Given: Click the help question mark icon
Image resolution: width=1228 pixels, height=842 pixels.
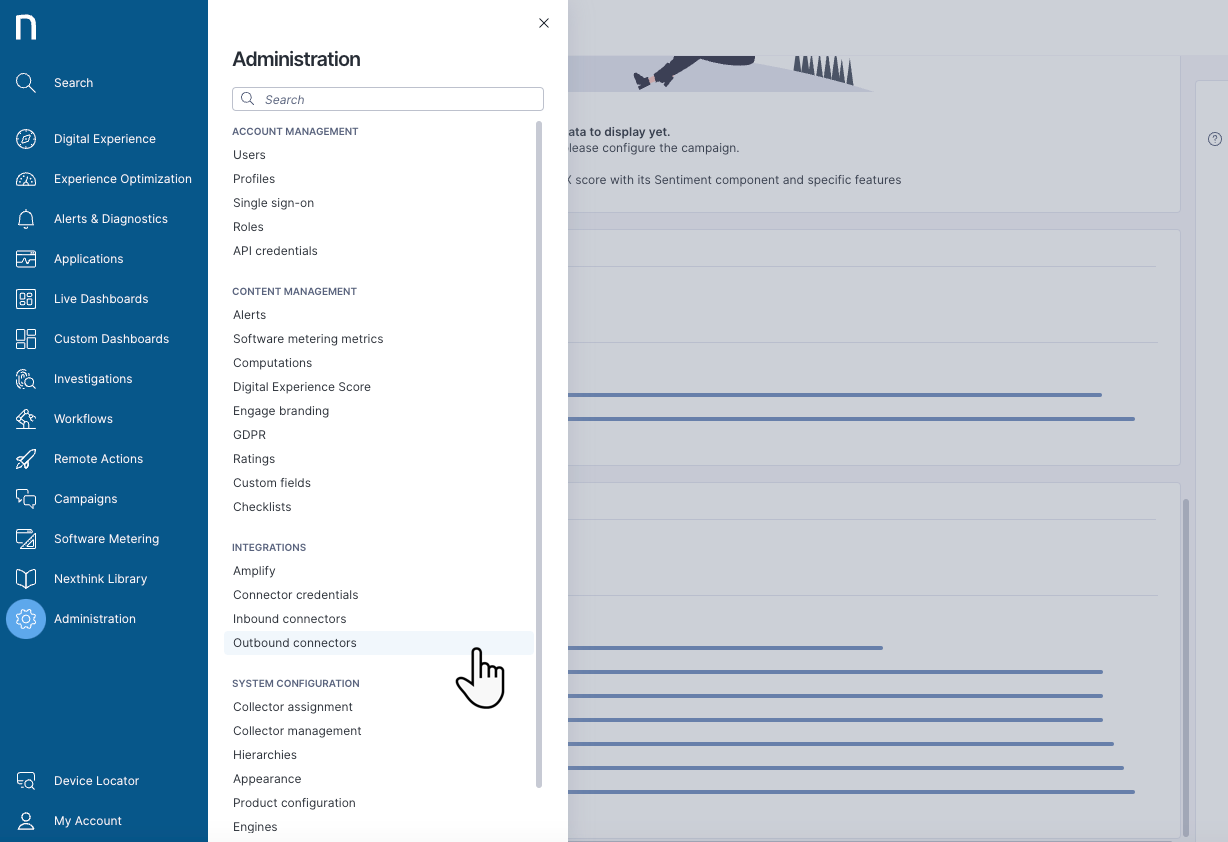Looking at the screenshot, I should (x=1215, y=139).
